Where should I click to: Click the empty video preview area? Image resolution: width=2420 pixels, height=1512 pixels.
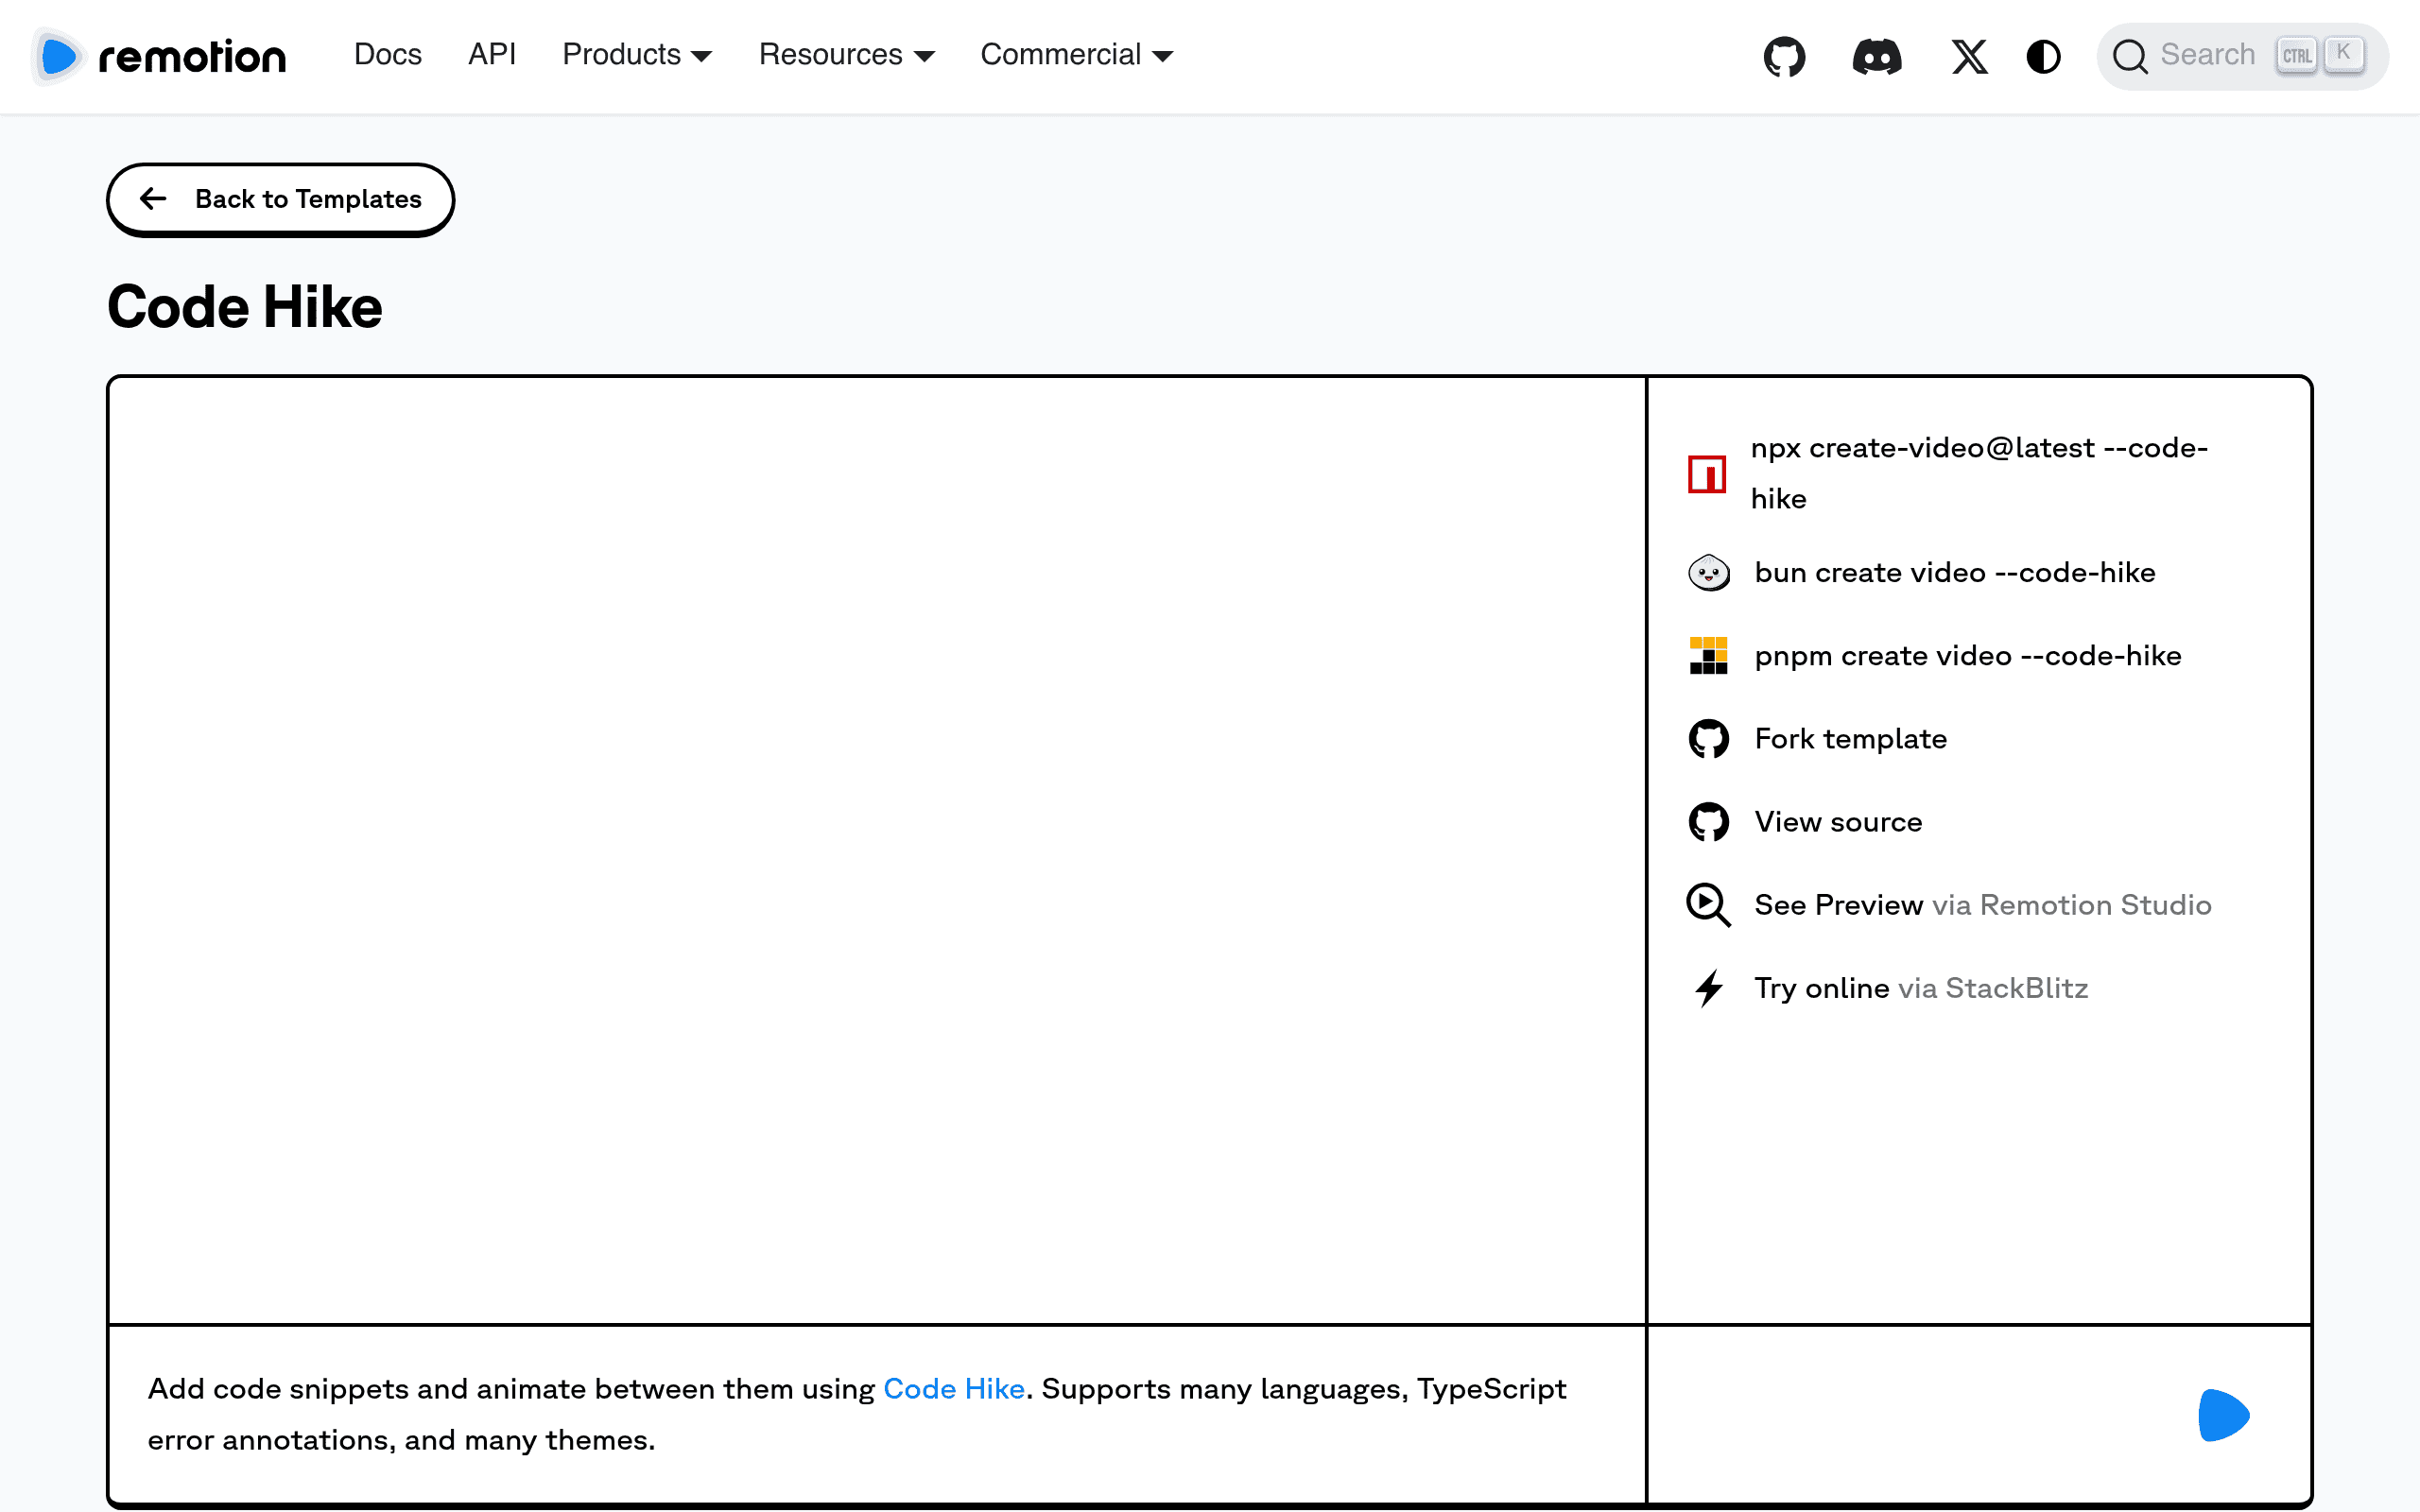876,850
